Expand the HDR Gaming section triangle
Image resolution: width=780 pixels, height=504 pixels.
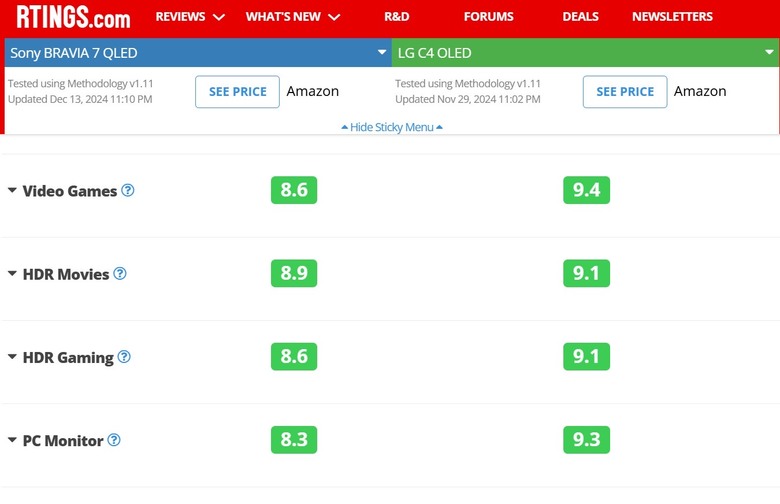[x=12, y=357]
